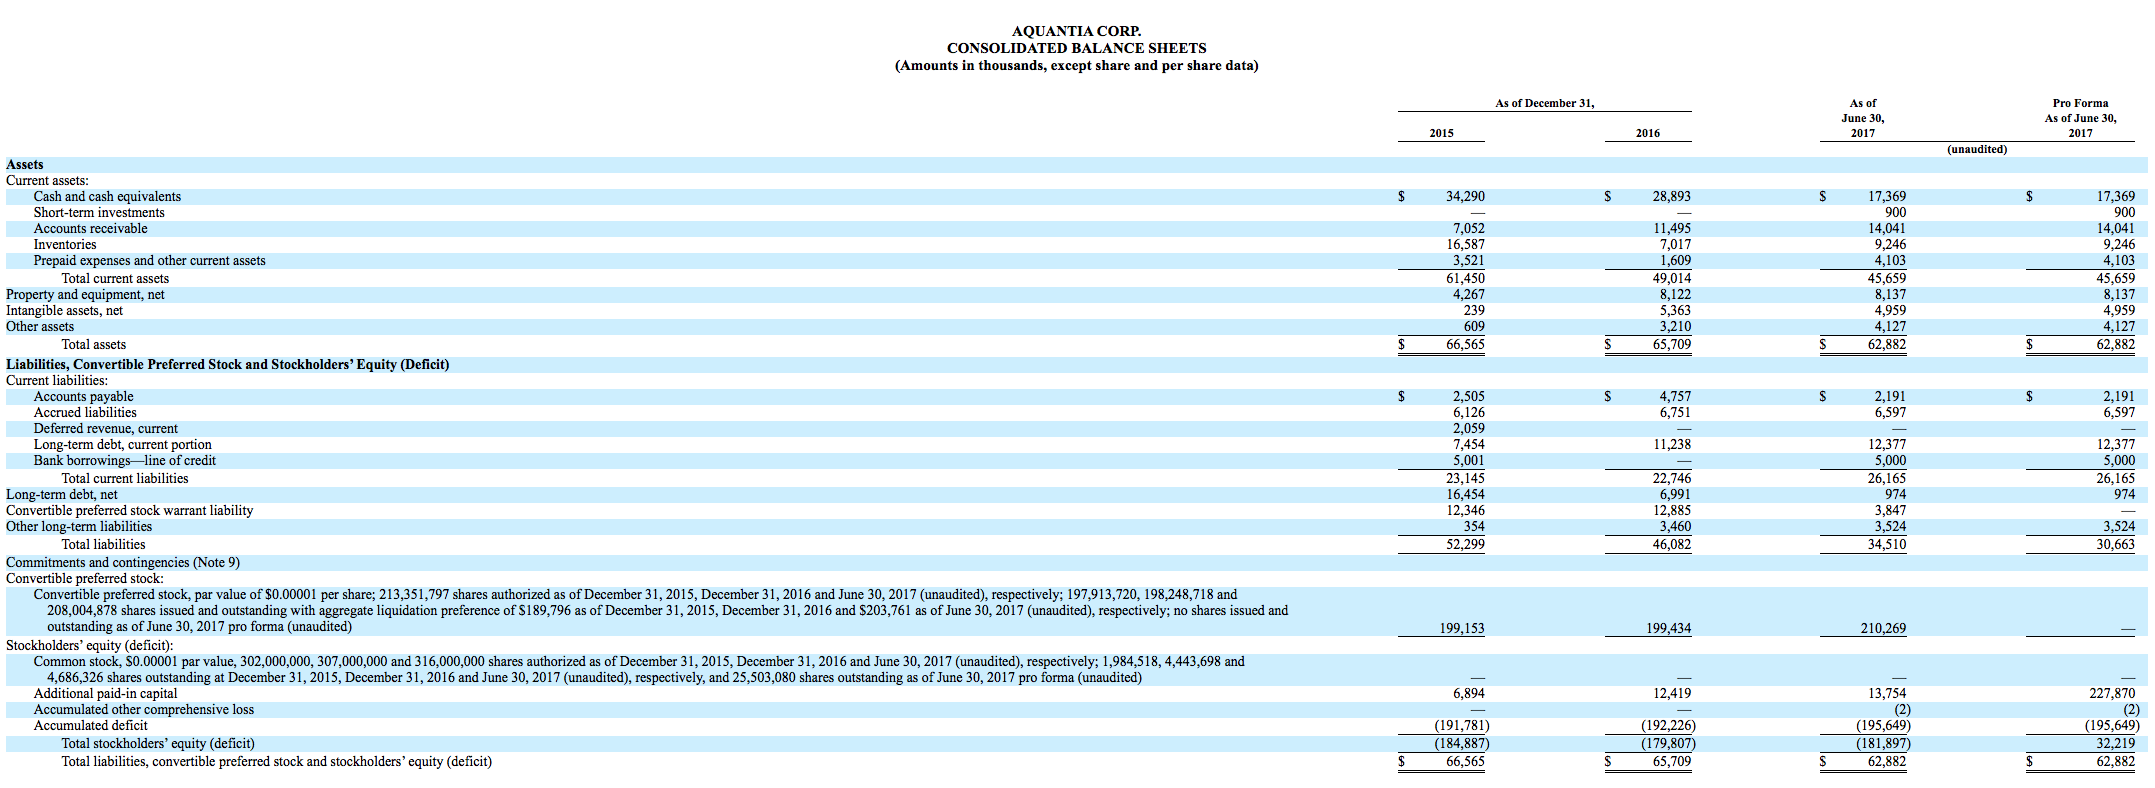Click the 'Accrued liabilities' row label

pyautogui.click(x=85, y=413)
